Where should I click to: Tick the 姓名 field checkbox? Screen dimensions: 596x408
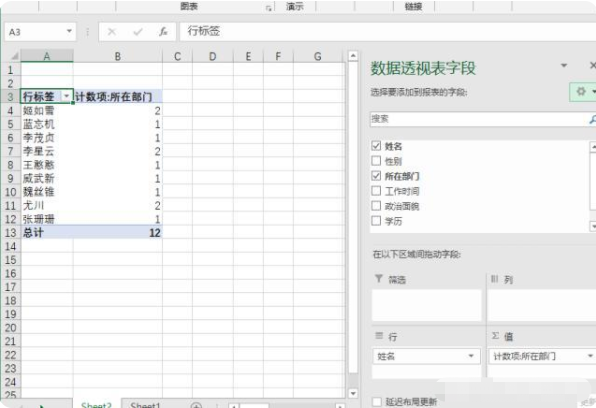[x=376, y=146]
